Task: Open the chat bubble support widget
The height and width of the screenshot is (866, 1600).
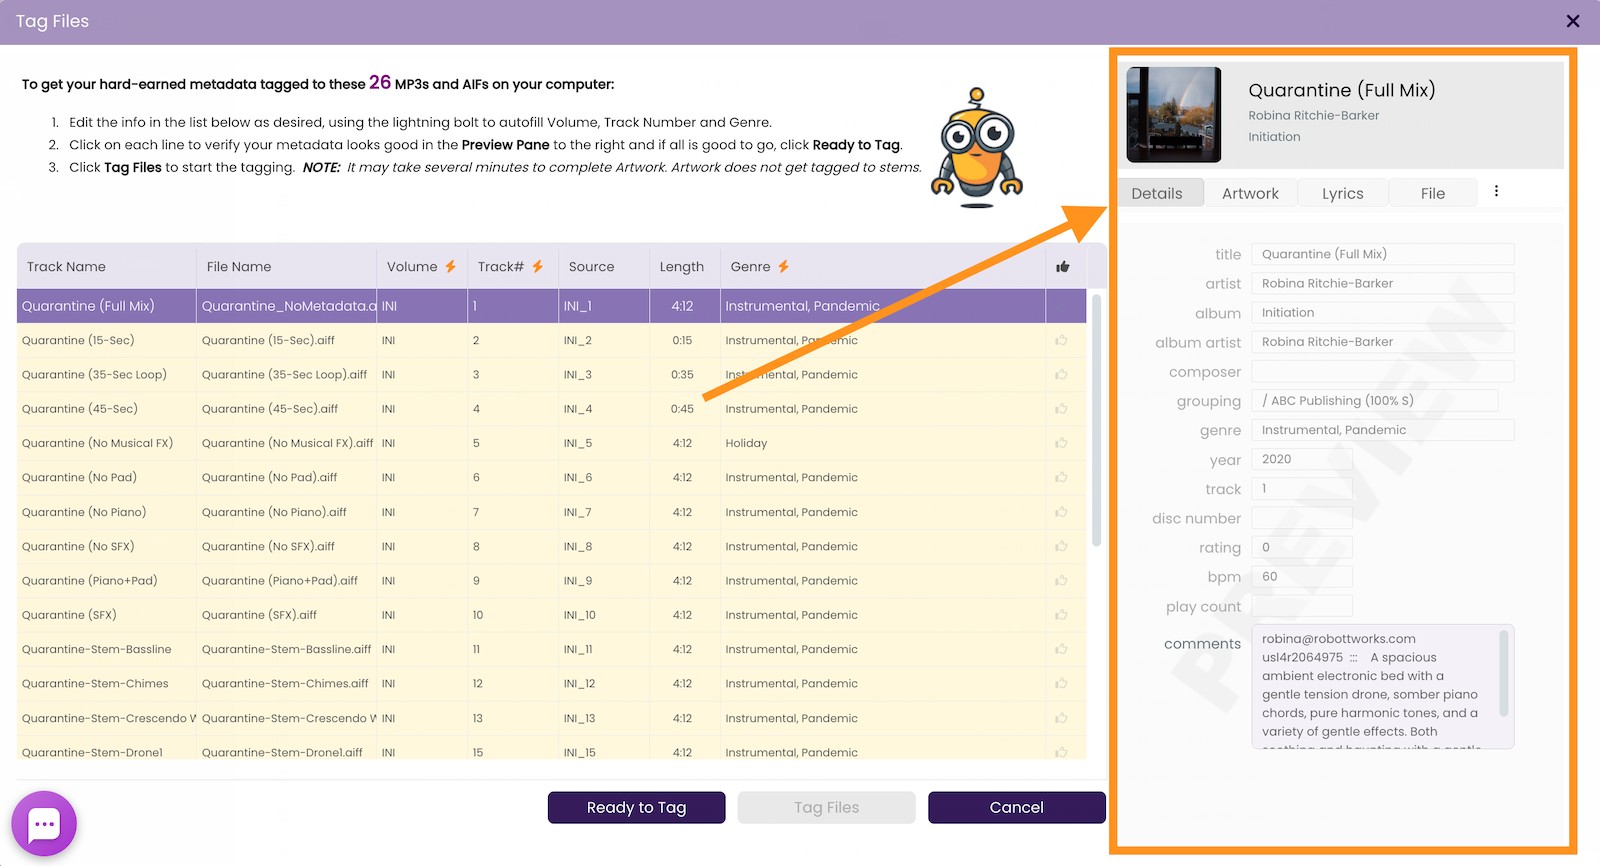Action: coord(44,824)
